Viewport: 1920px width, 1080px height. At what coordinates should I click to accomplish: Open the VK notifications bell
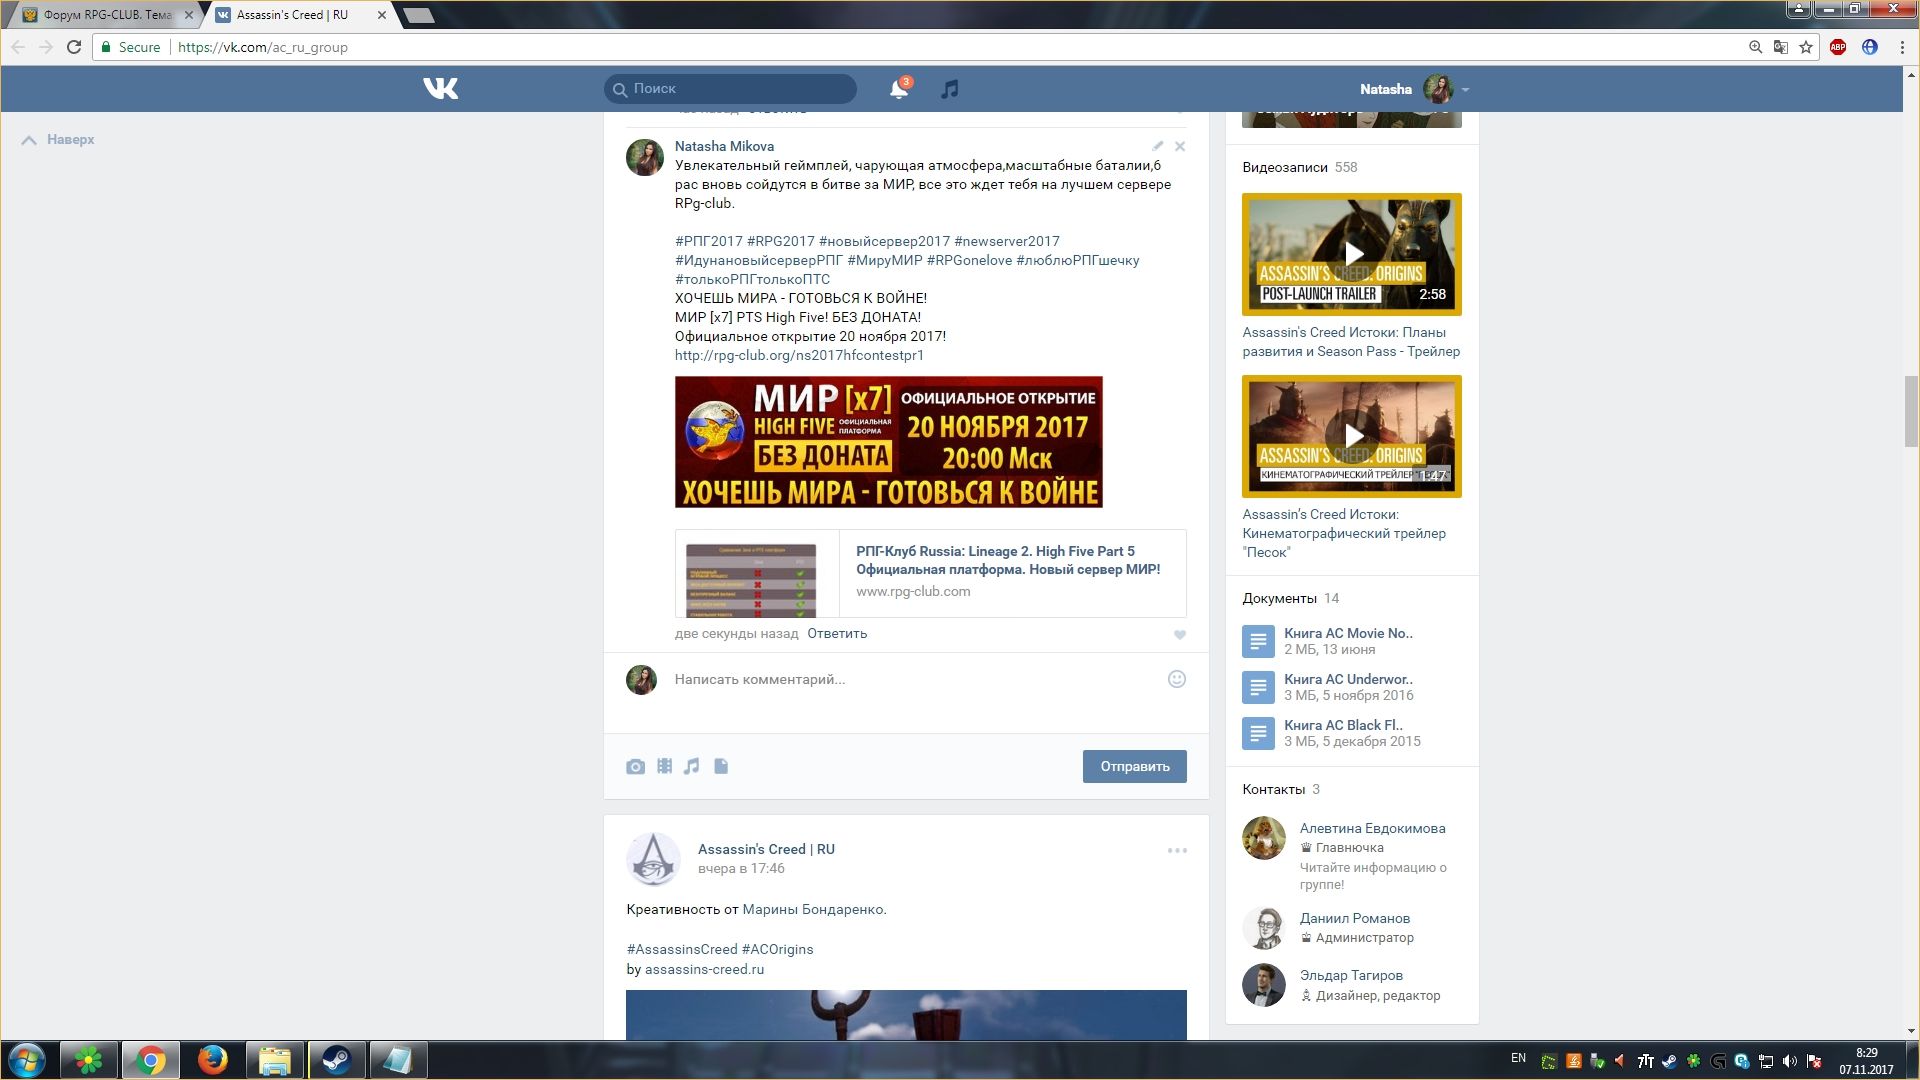(x=898, y=89)
